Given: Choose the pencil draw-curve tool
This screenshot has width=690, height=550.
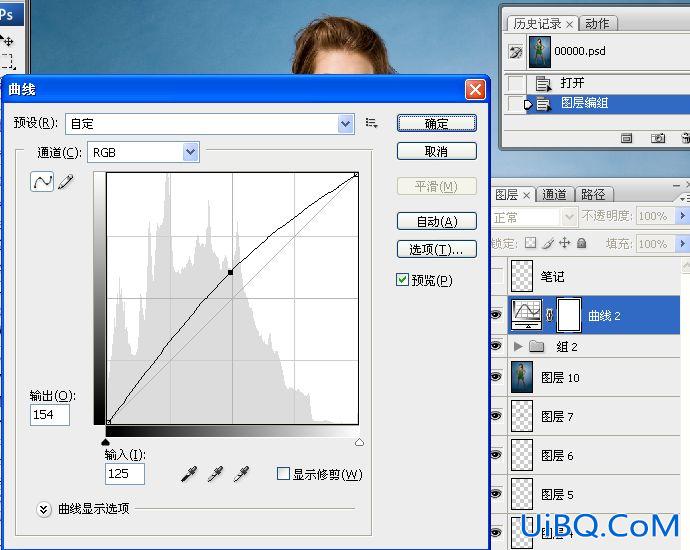Looking at the screenshot, I should click(x=66, y=181).
